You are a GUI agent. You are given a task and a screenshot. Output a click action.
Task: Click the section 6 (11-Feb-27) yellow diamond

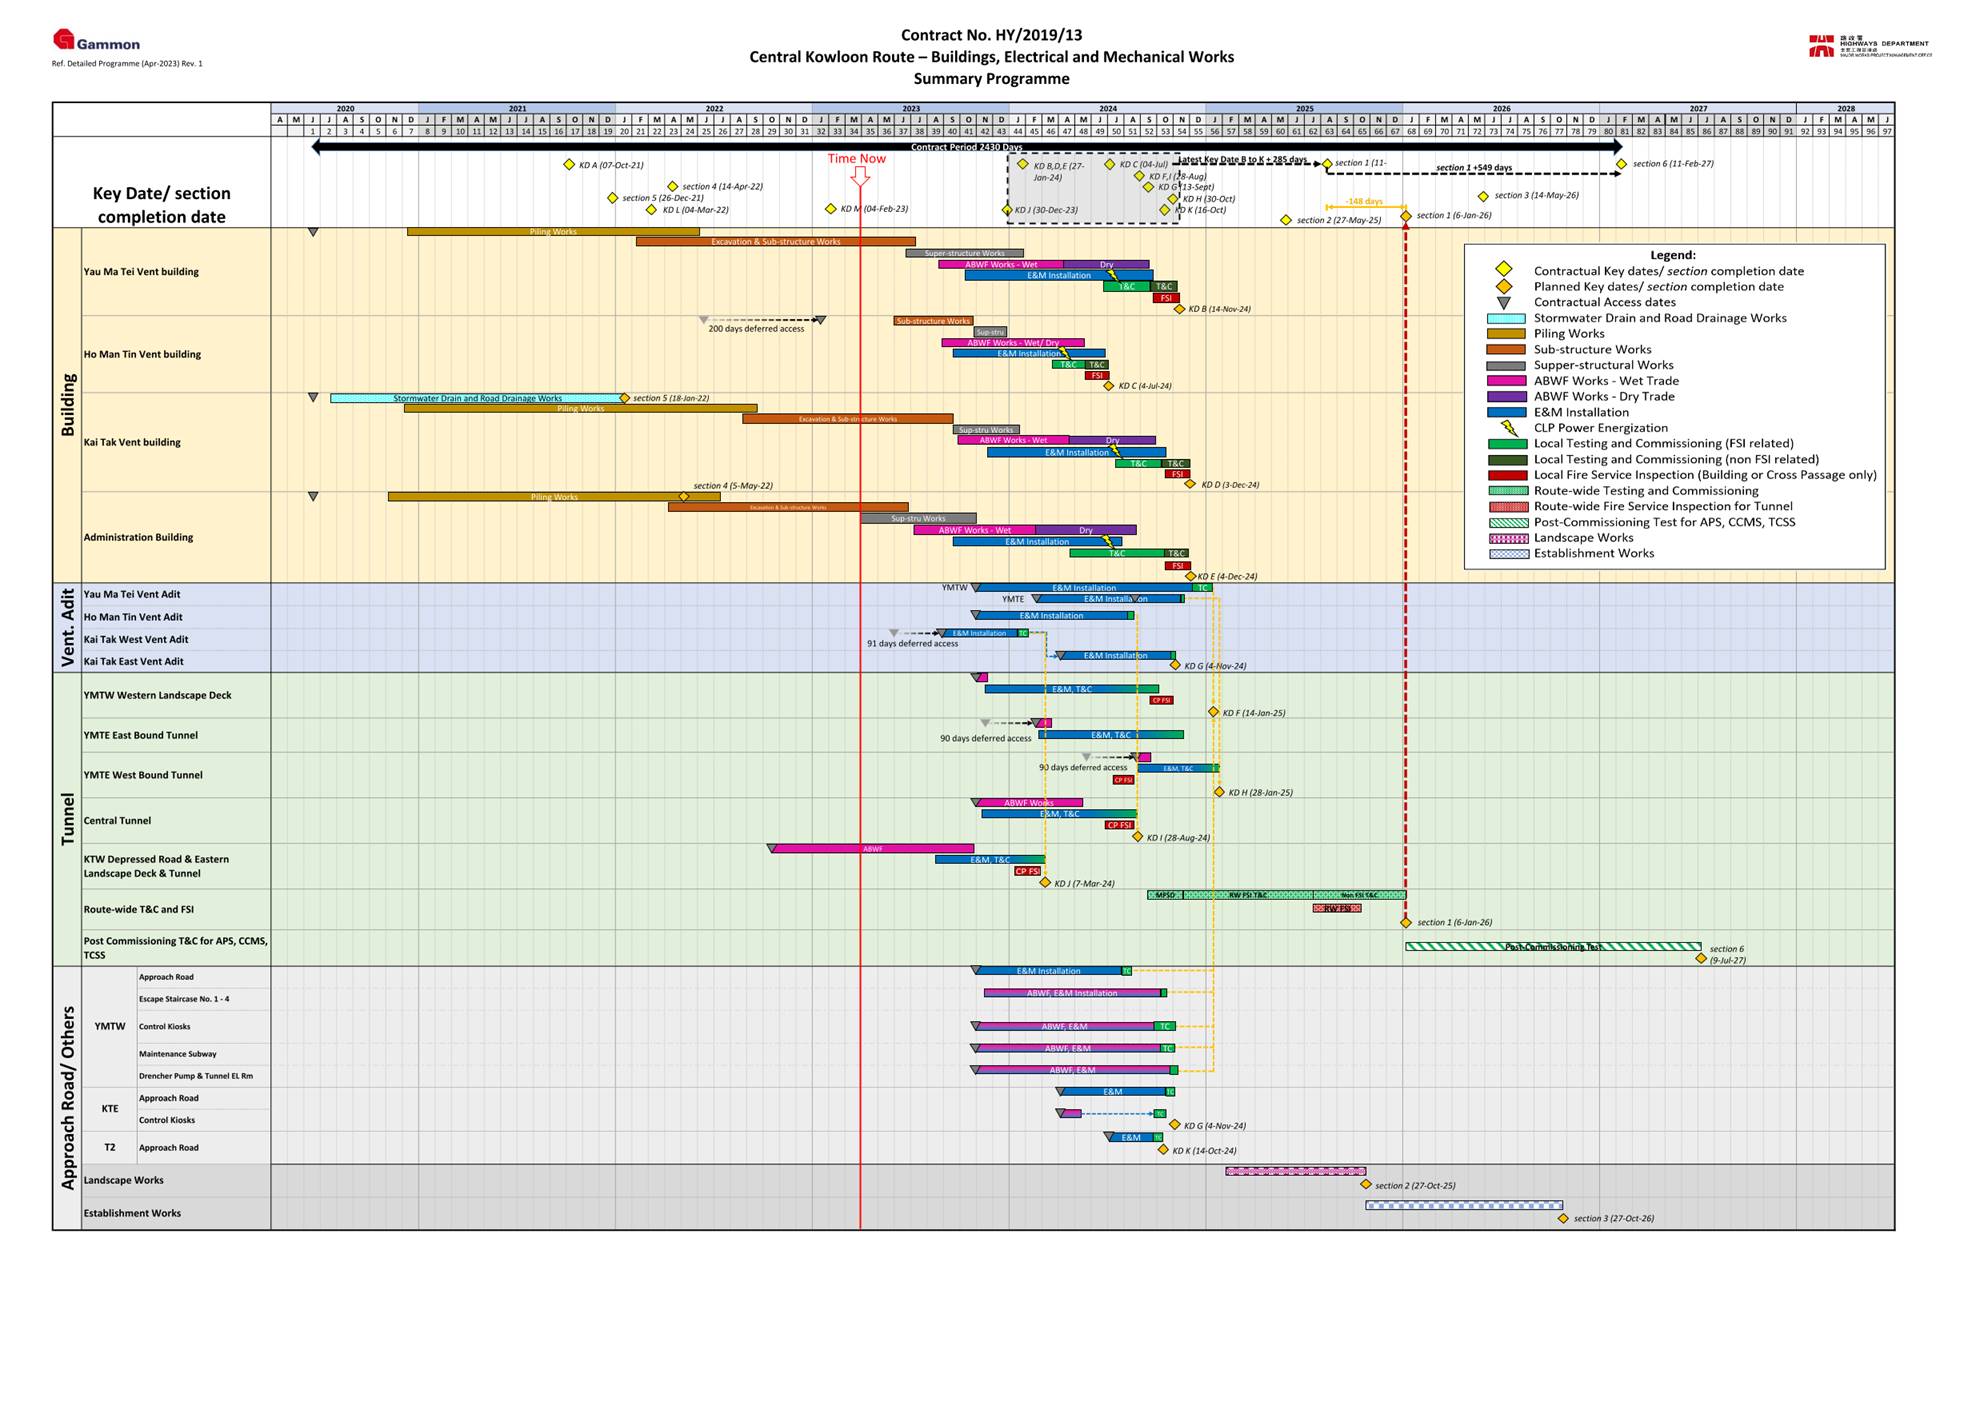(x=1621, y=164)
